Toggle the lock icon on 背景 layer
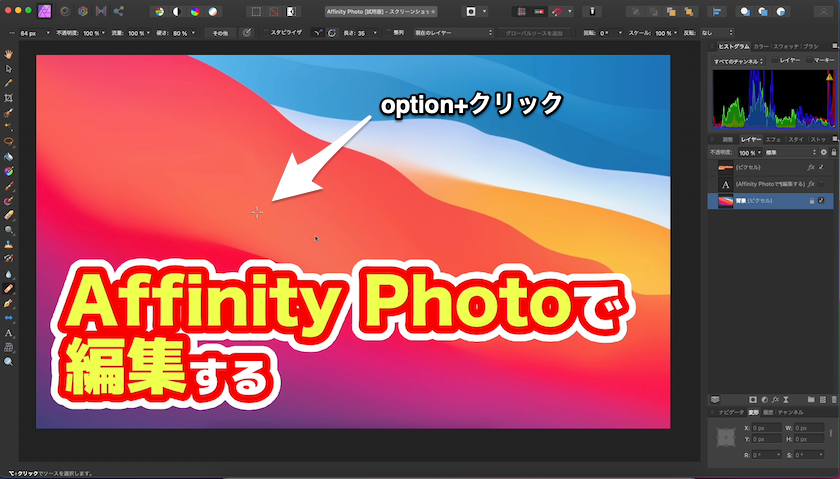The height and width of the screenshot is (479, 840). pos(812,200)
